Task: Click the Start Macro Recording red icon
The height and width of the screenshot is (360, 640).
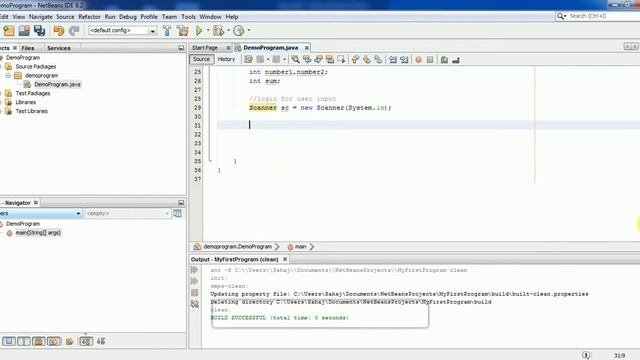Action: pos(418,60)
